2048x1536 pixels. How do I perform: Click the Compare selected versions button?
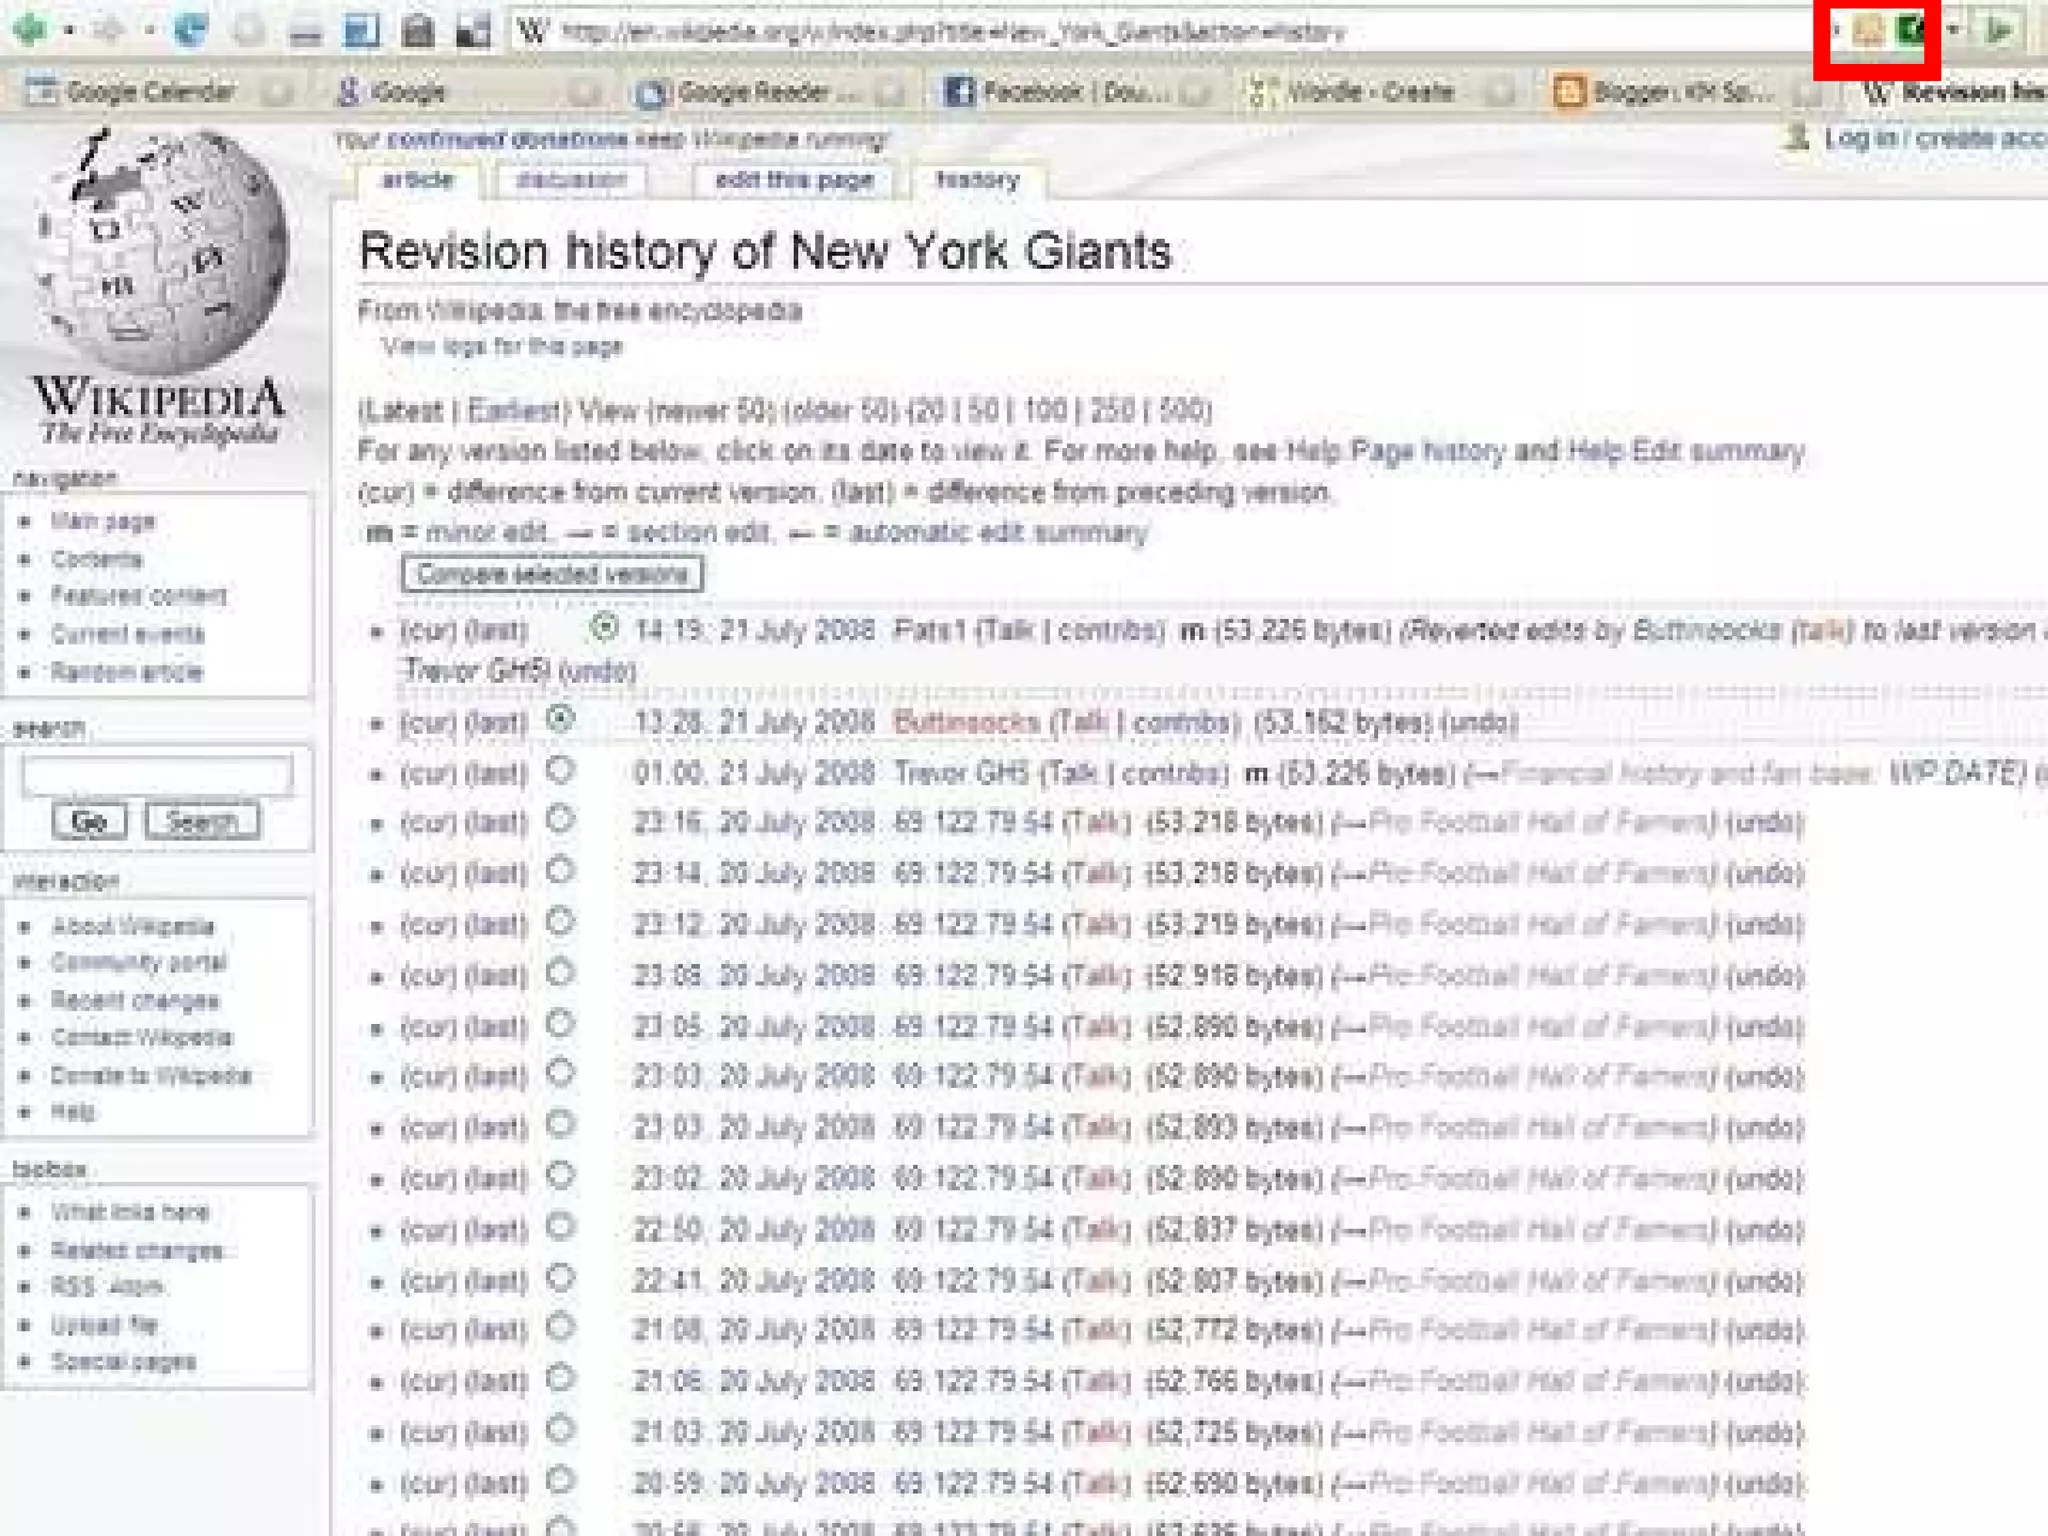tap(552, 574)
